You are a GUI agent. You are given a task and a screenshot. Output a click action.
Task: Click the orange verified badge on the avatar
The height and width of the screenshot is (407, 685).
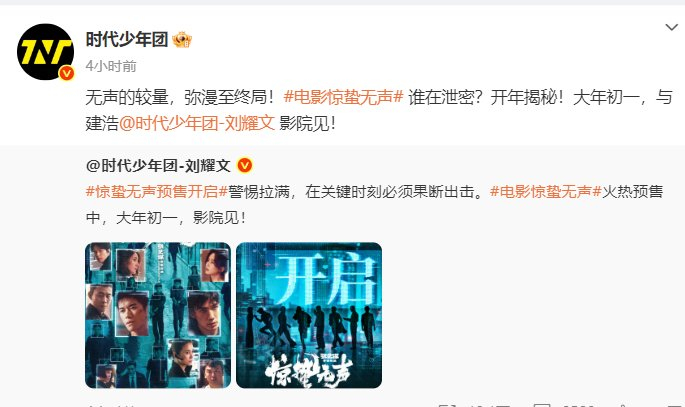click(x=66, y=73)
